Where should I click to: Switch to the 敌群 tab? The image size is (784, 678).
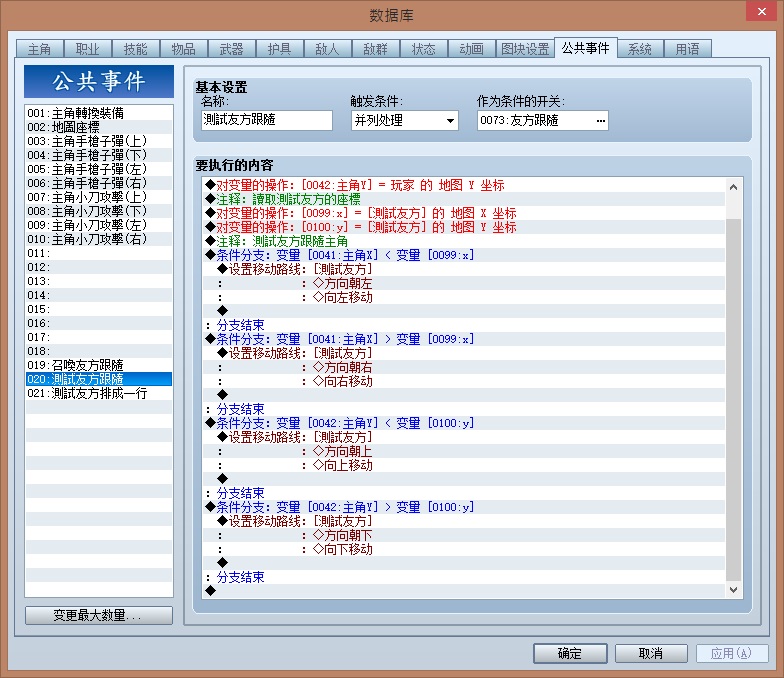pos(376,49)
